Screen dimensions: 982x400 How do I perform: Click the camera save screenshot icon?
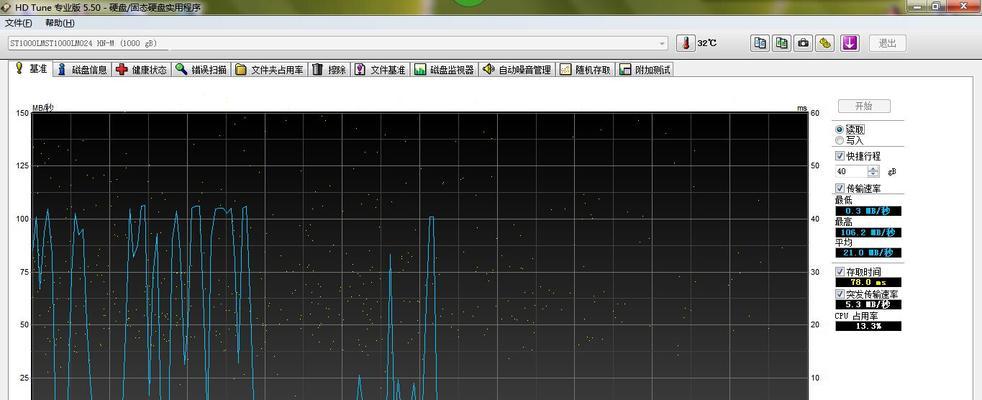click(804, 43)
